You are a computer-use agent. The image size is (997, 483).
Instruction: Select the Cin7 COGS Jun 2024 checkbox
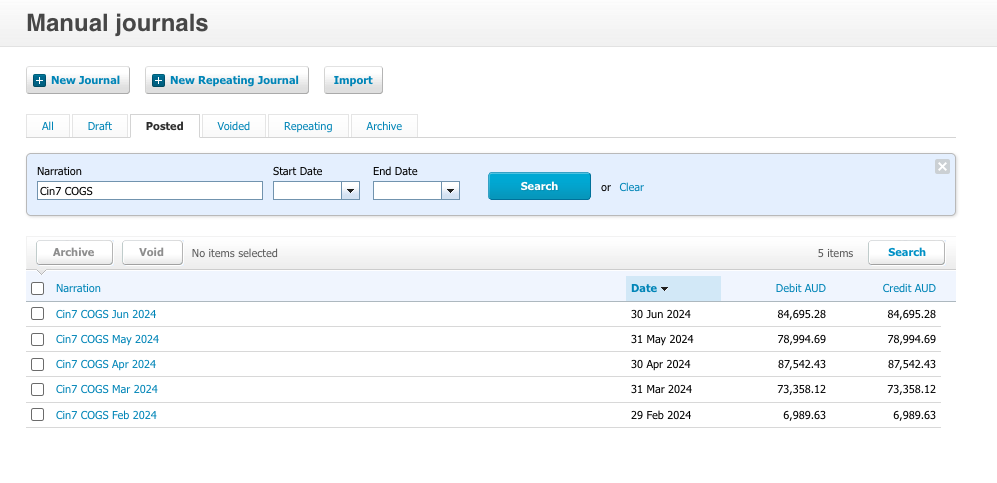pyautogui.click(x=38, y=314)
